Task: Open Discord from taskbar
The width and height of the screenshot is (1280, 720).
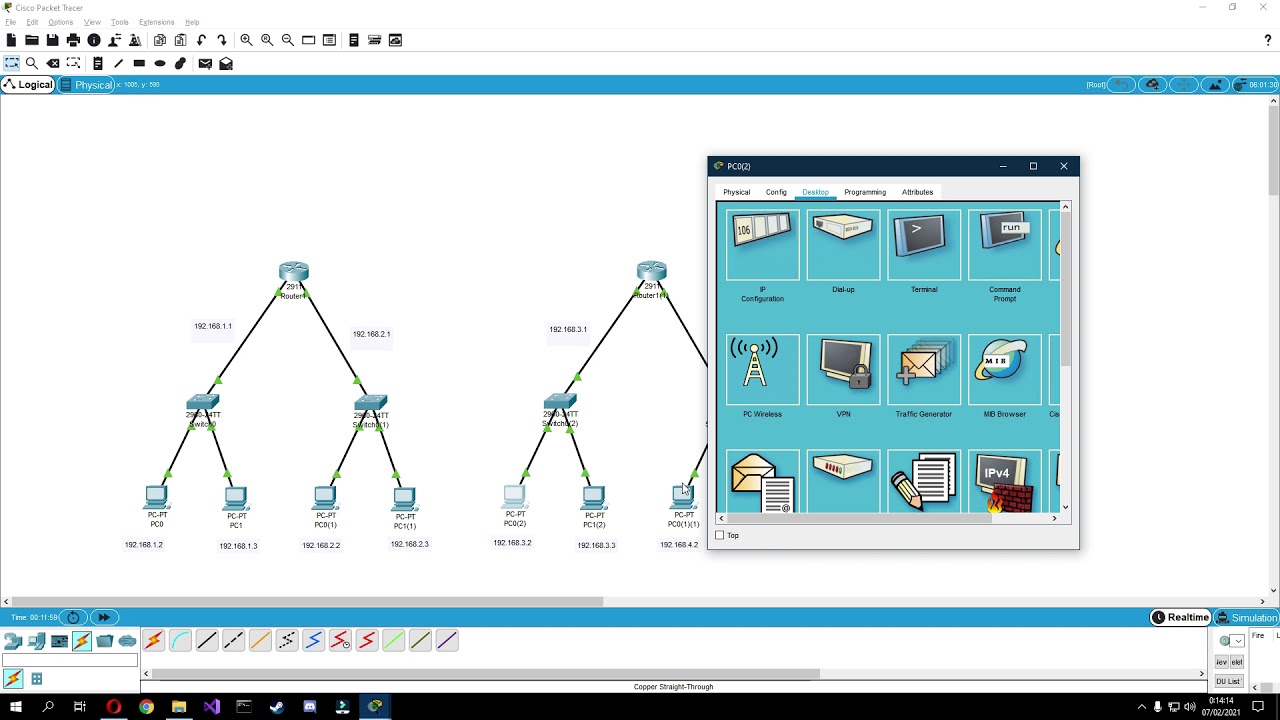Action: [309, 706]
